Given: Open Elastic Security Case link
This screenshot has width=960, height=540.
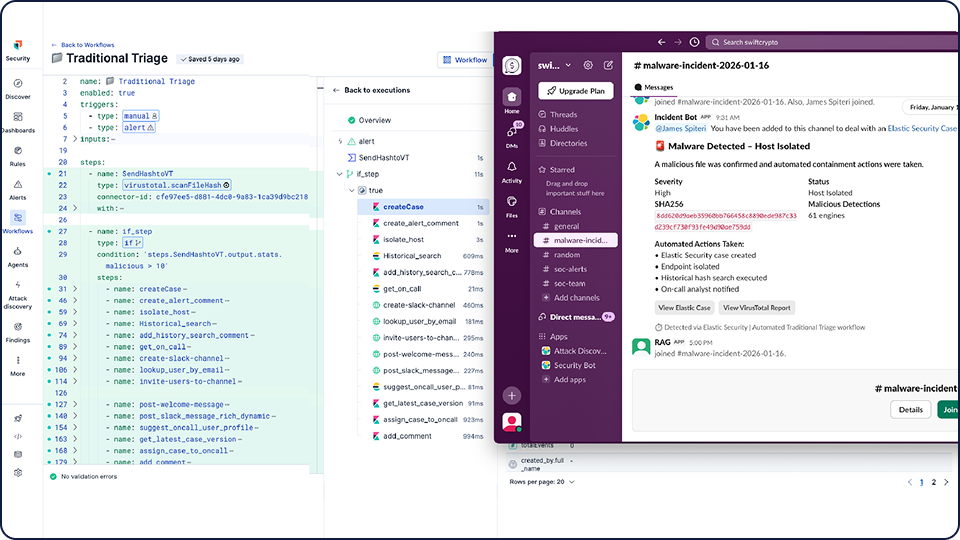Looking at the screenshot, I should coord(922,129).
